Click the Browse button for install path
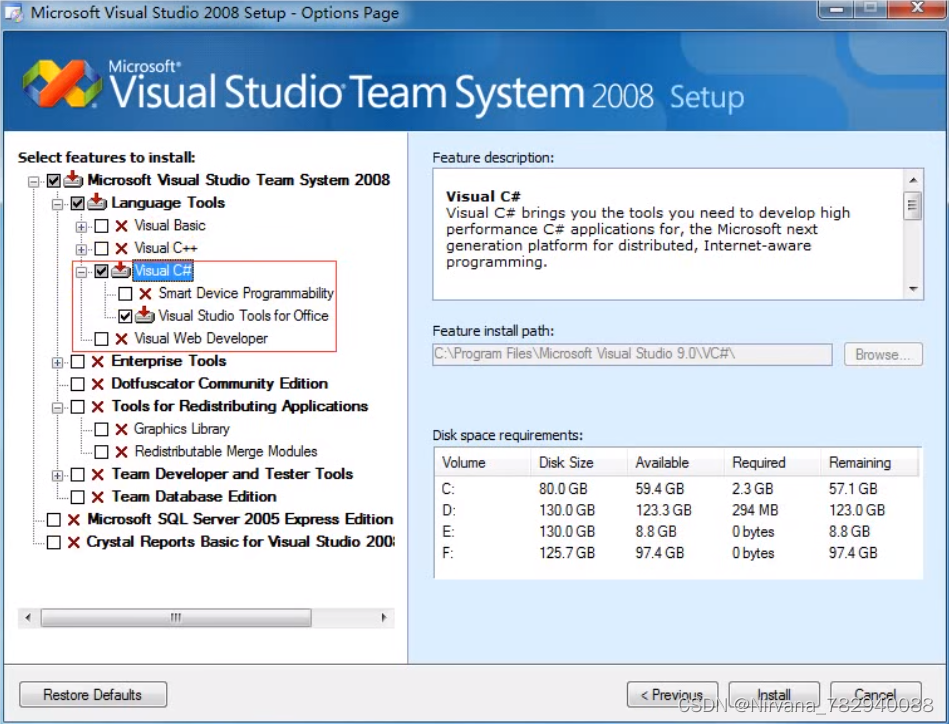Image resolution: width=949 pixels, height=724 pixels. pos(883,354)
